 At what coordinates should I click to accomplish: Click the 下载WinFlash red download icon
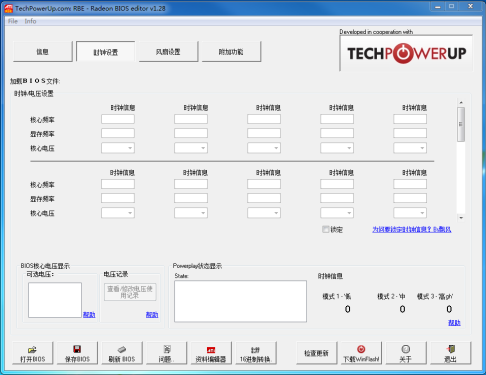[x=361, y=349]
